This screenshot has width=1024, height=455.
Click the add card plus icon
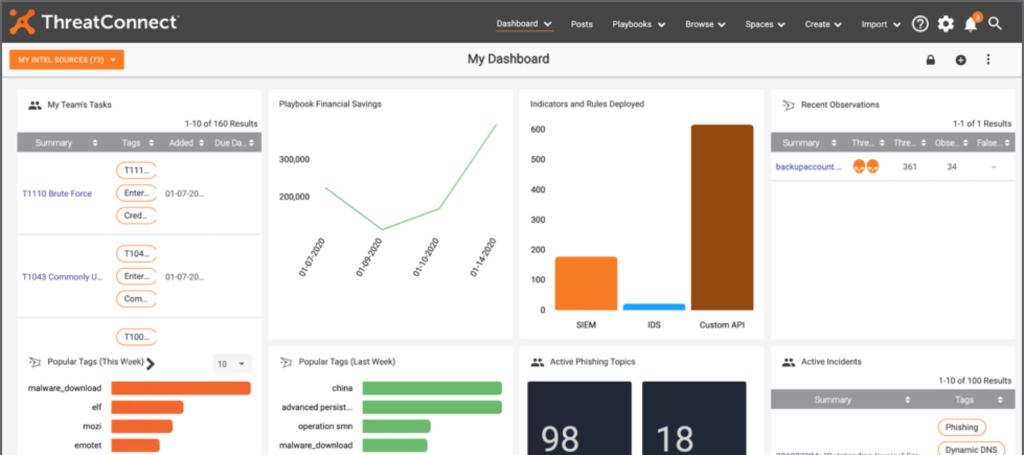961,60
